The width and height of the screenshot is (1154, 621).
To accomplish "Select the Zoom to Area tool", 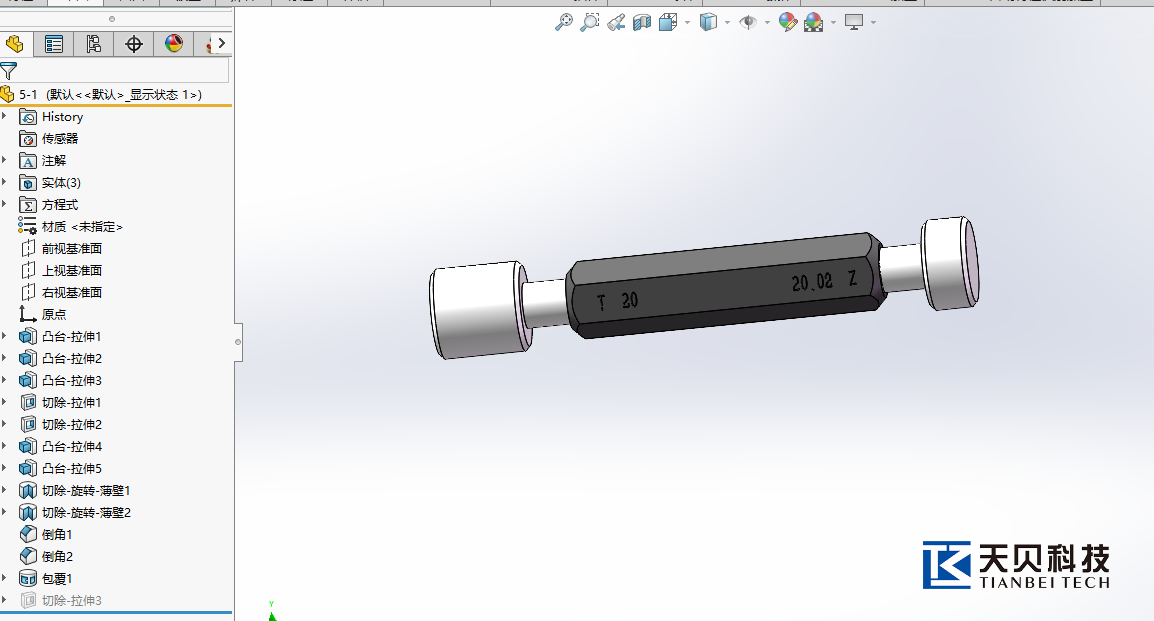I will click(x=590, y=22).
